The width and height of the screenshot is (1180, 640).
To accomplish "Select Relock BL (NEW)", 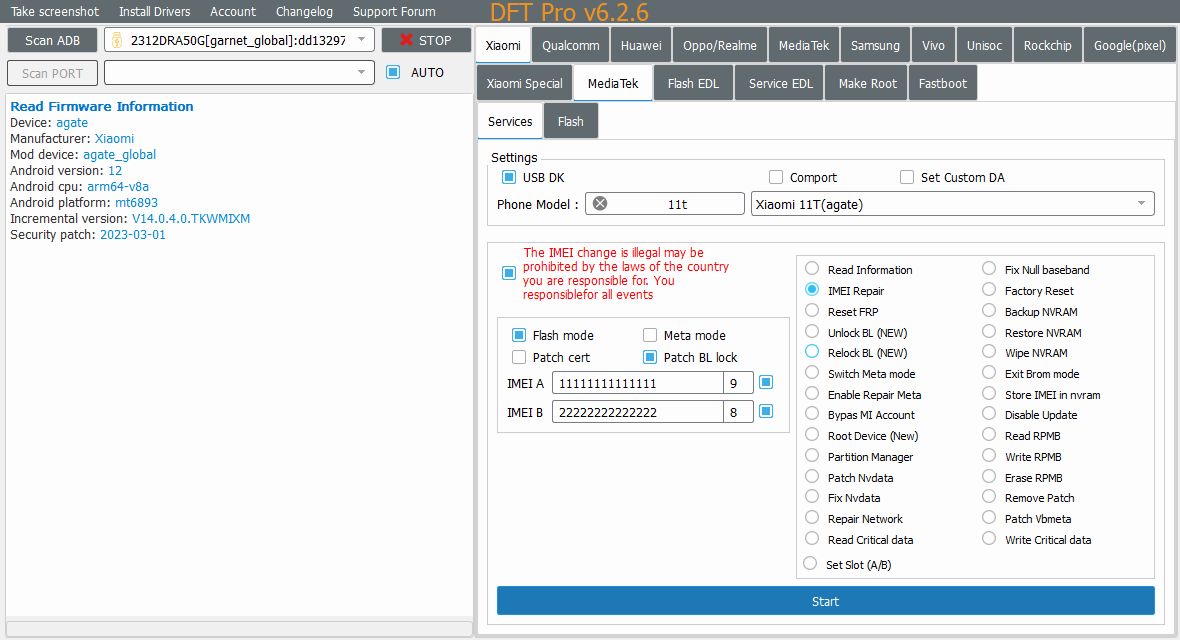I will pos(812,352).
